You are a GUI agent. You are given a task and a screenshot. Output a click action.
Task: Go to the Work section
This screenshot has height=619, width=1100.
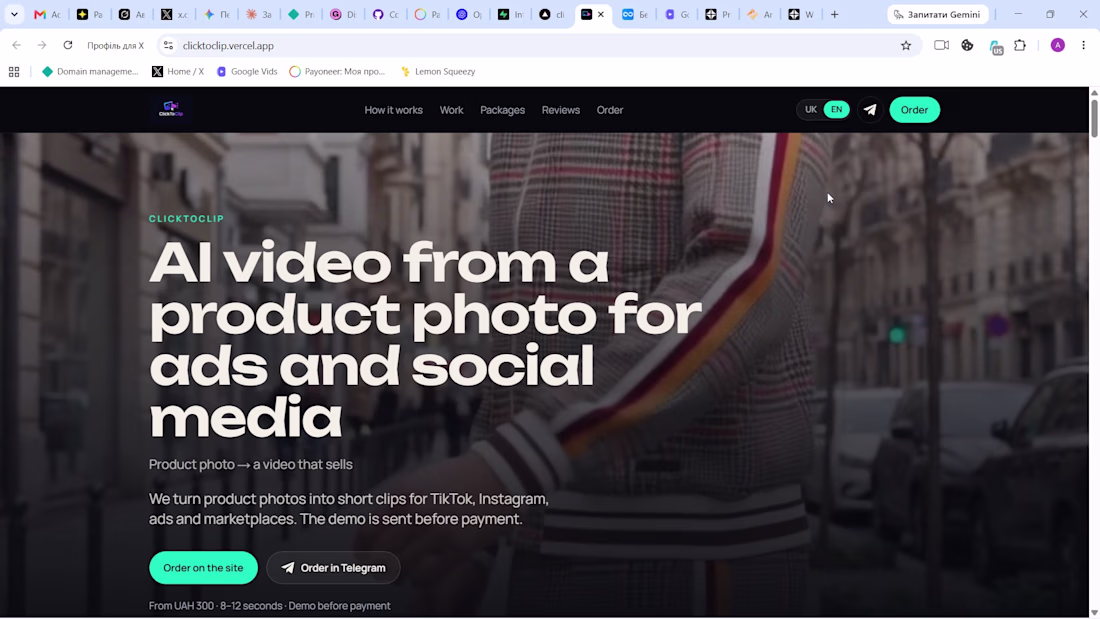(x=451, y=110)
